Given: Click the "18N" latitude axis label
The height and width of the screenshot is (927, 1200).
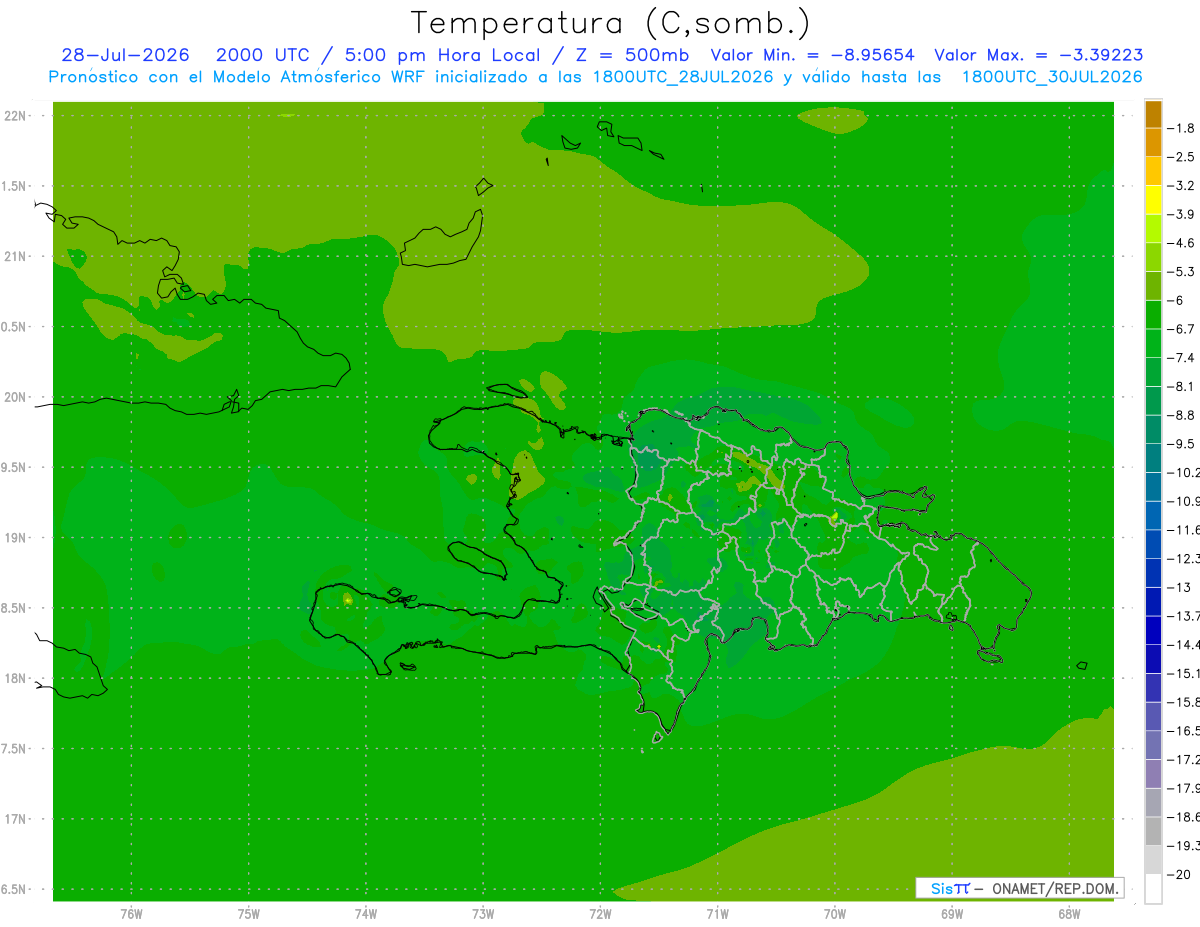Looking at the screenshot, I should tap(17, 679).
